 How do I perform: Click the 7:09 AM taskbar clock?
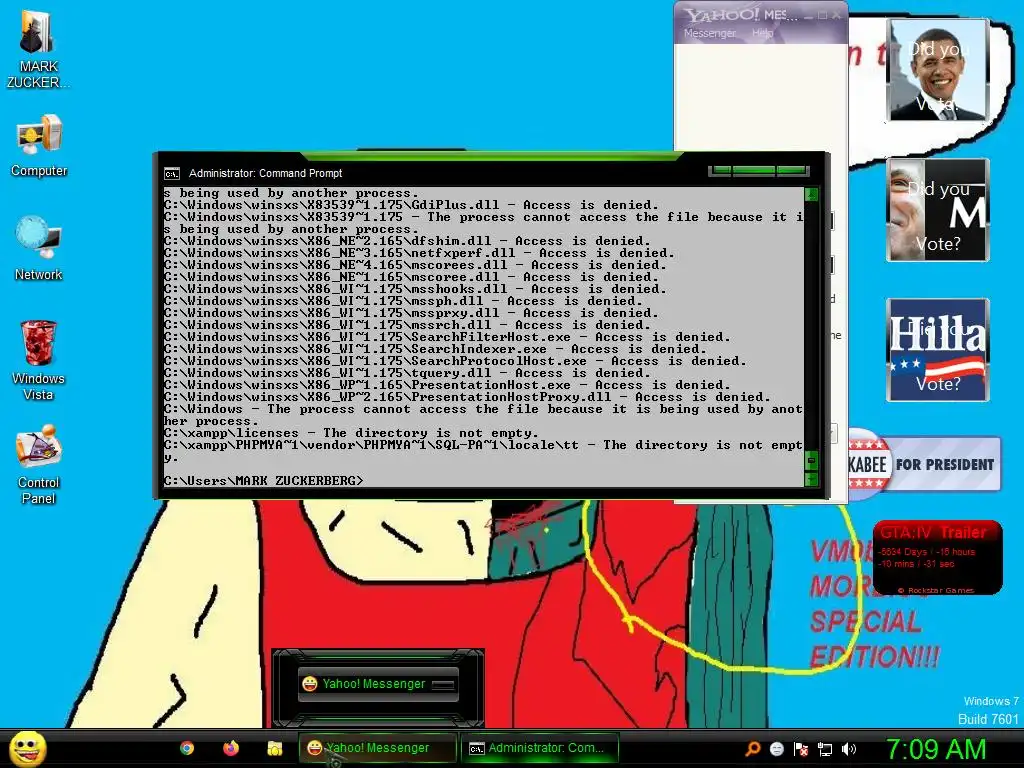click(936, 749)
